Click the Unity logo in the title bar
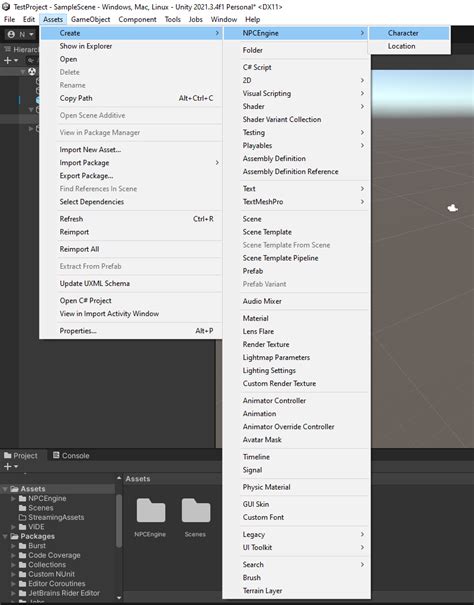This screenshot has height=605, width=474. [6, 7]
